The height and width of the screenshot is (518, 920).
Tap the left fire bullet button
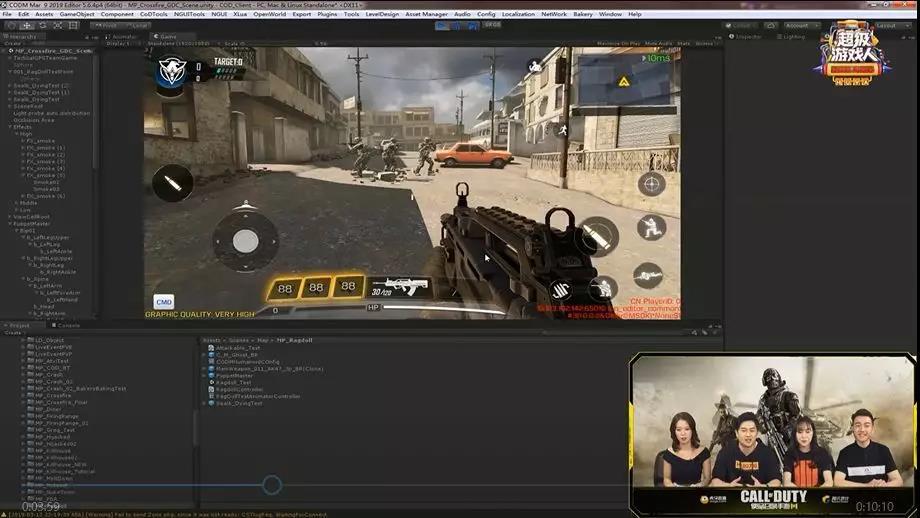coord(172,184)
